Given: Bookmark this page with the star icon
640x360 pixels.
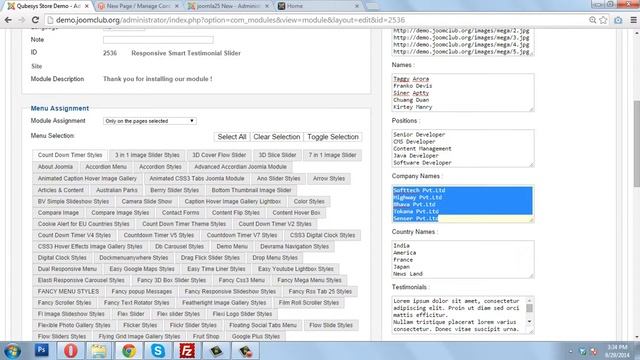Looking at the screenshot, I should tap(603, 20).
